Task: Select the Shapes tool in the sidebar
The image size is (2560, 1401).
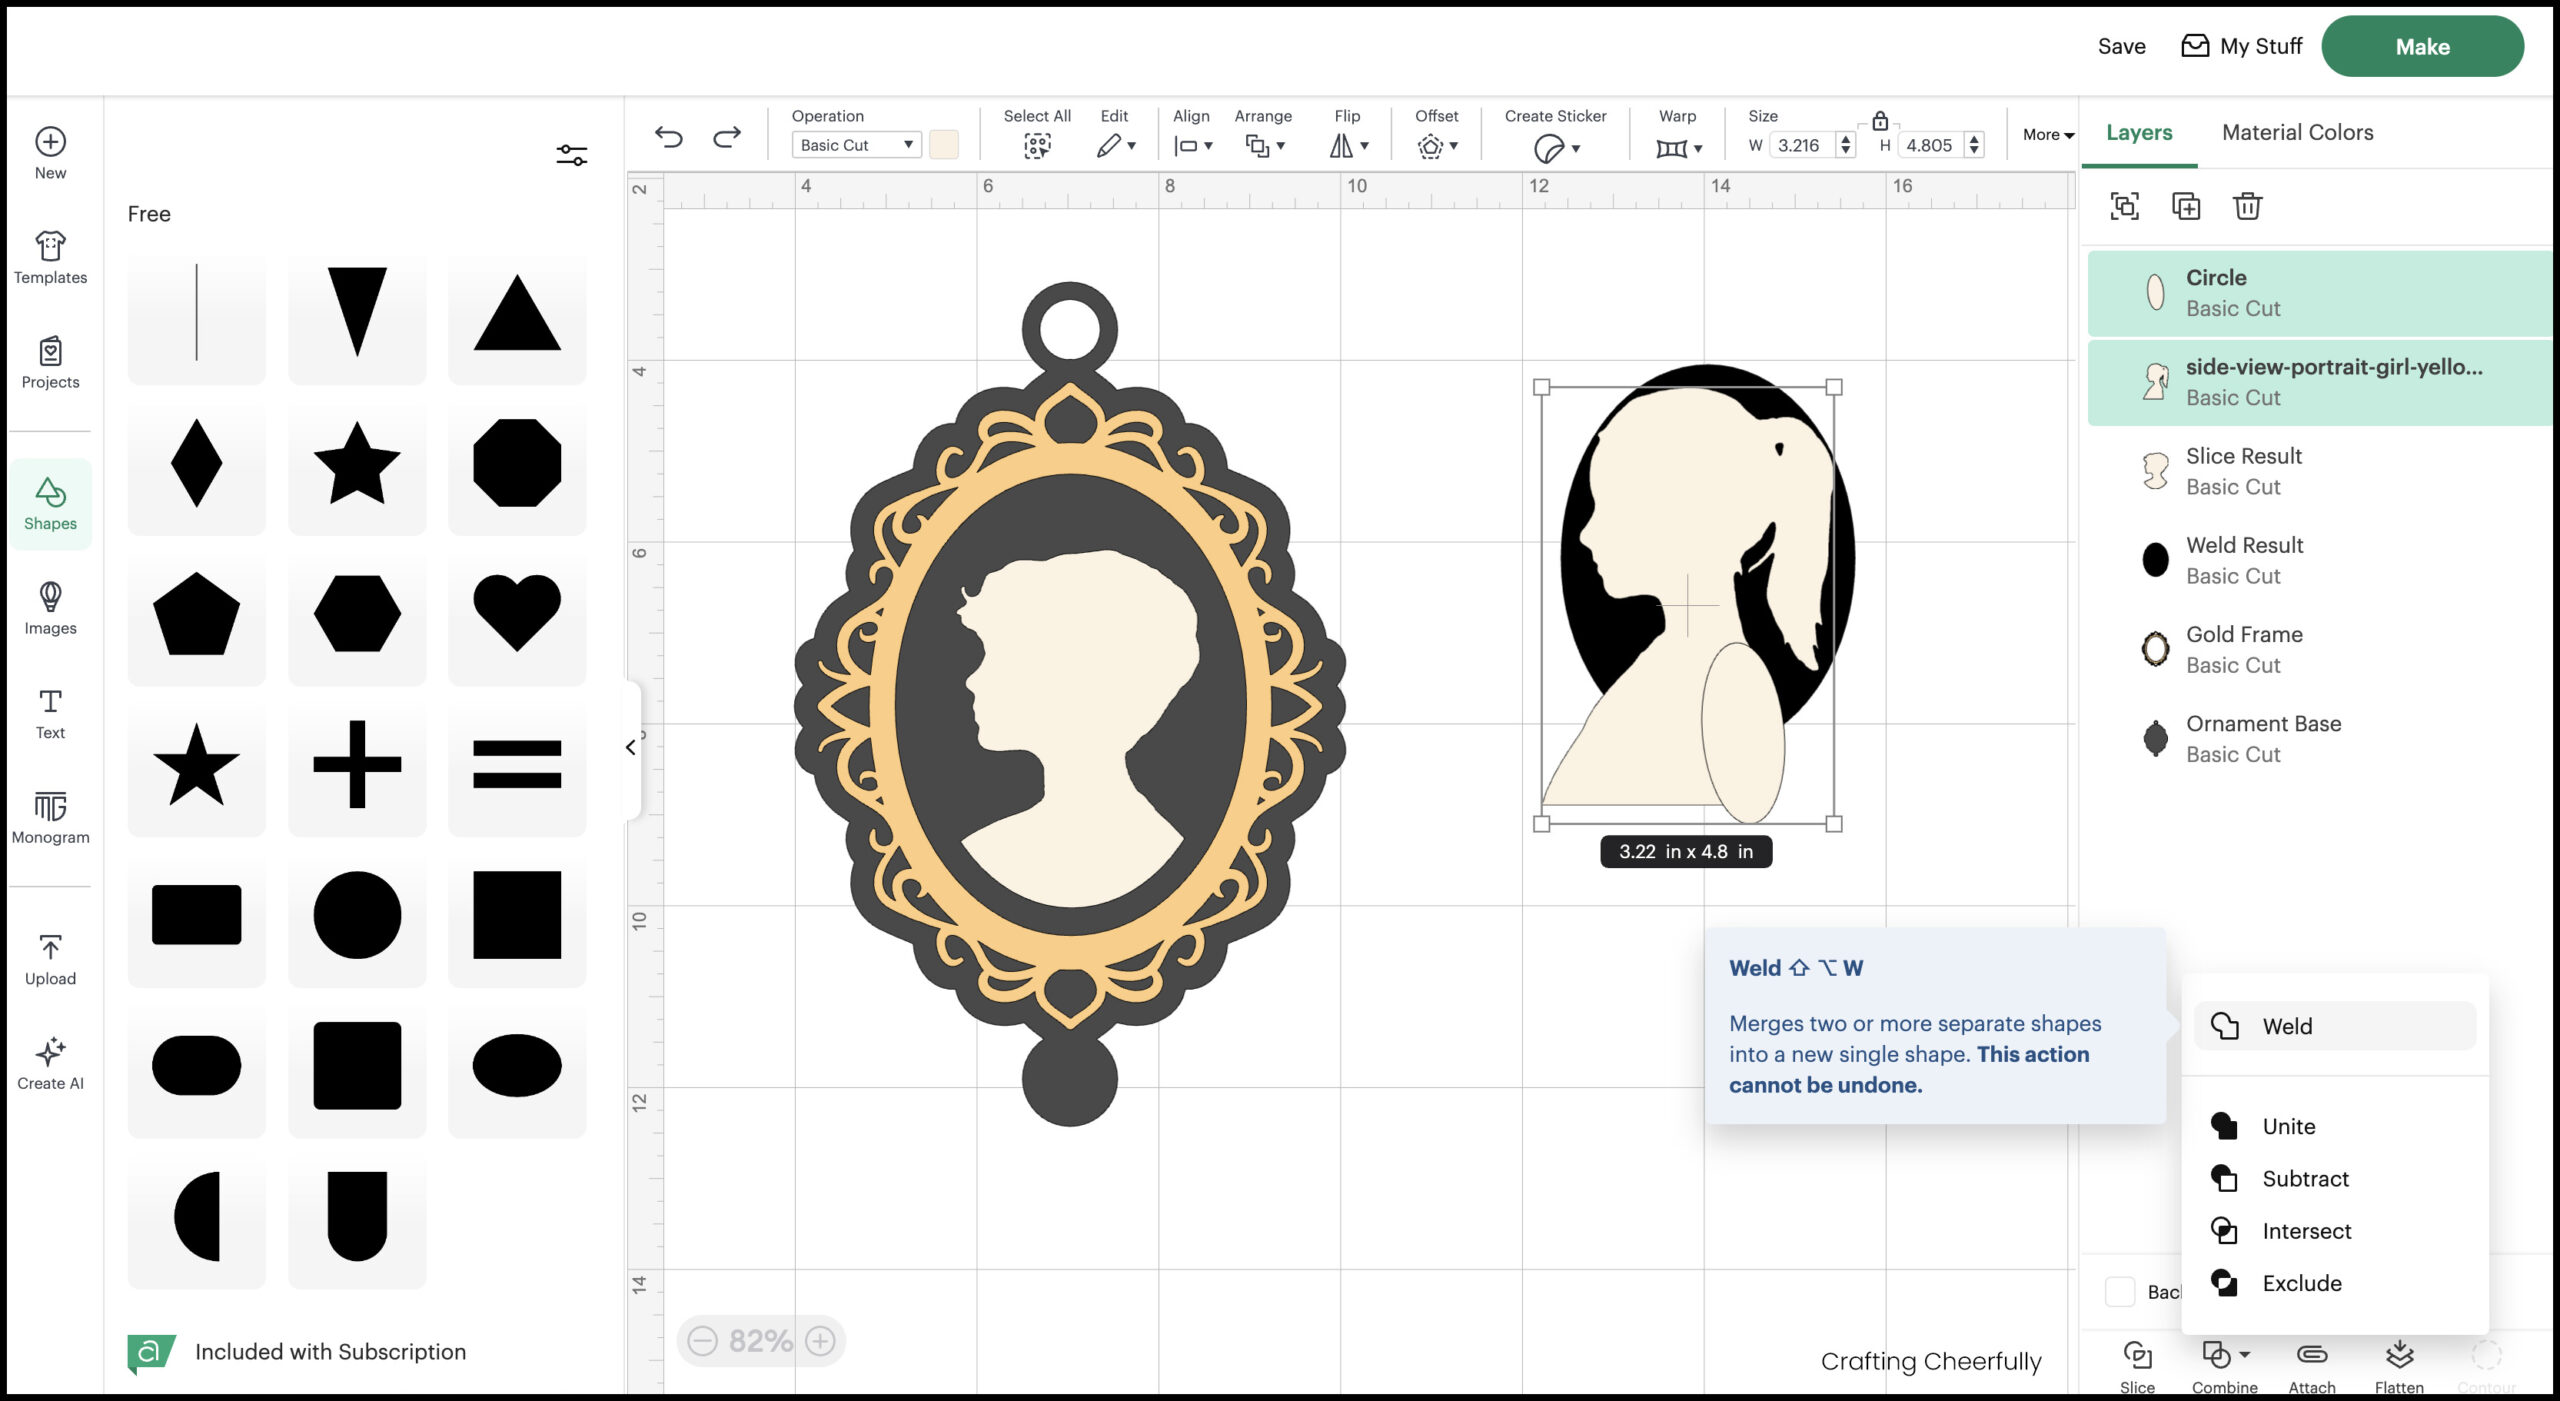Action: [x=49, y=503]
